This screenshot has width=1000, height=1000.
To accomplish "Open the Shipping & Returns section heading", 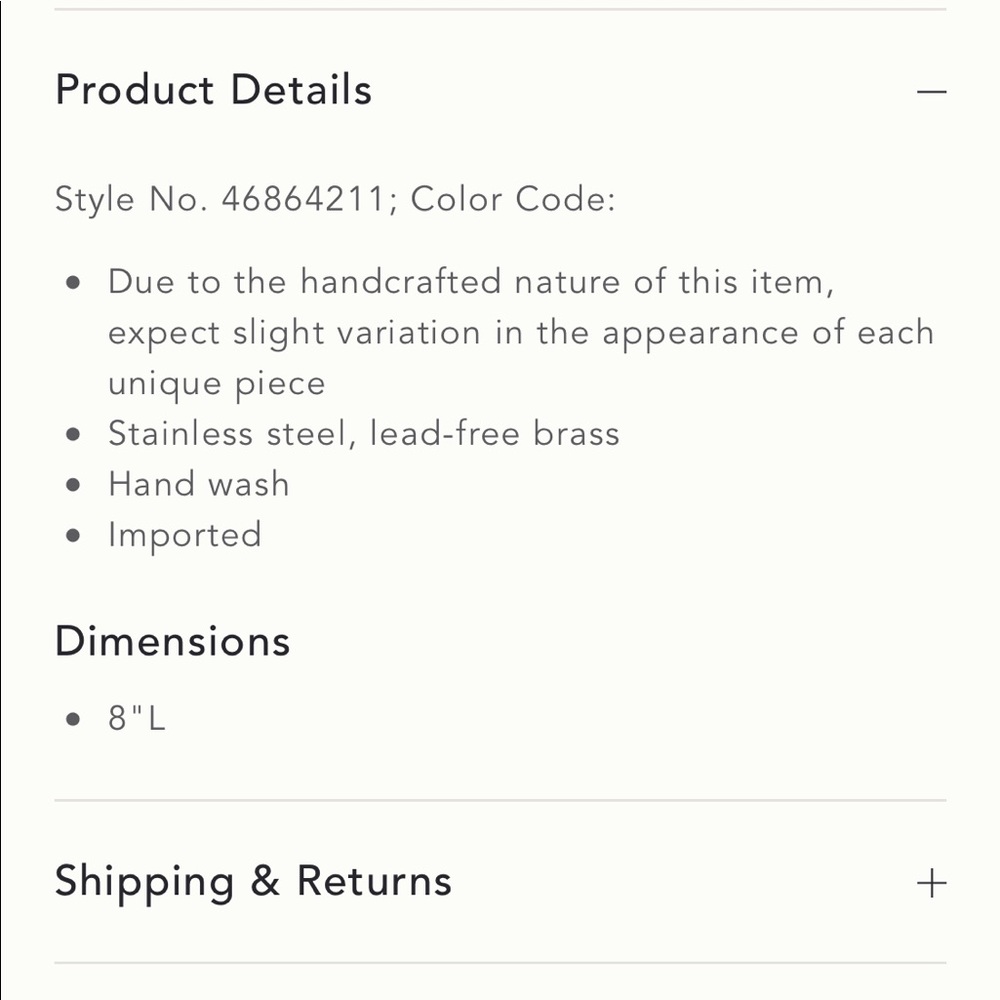I will pos(253,883).
